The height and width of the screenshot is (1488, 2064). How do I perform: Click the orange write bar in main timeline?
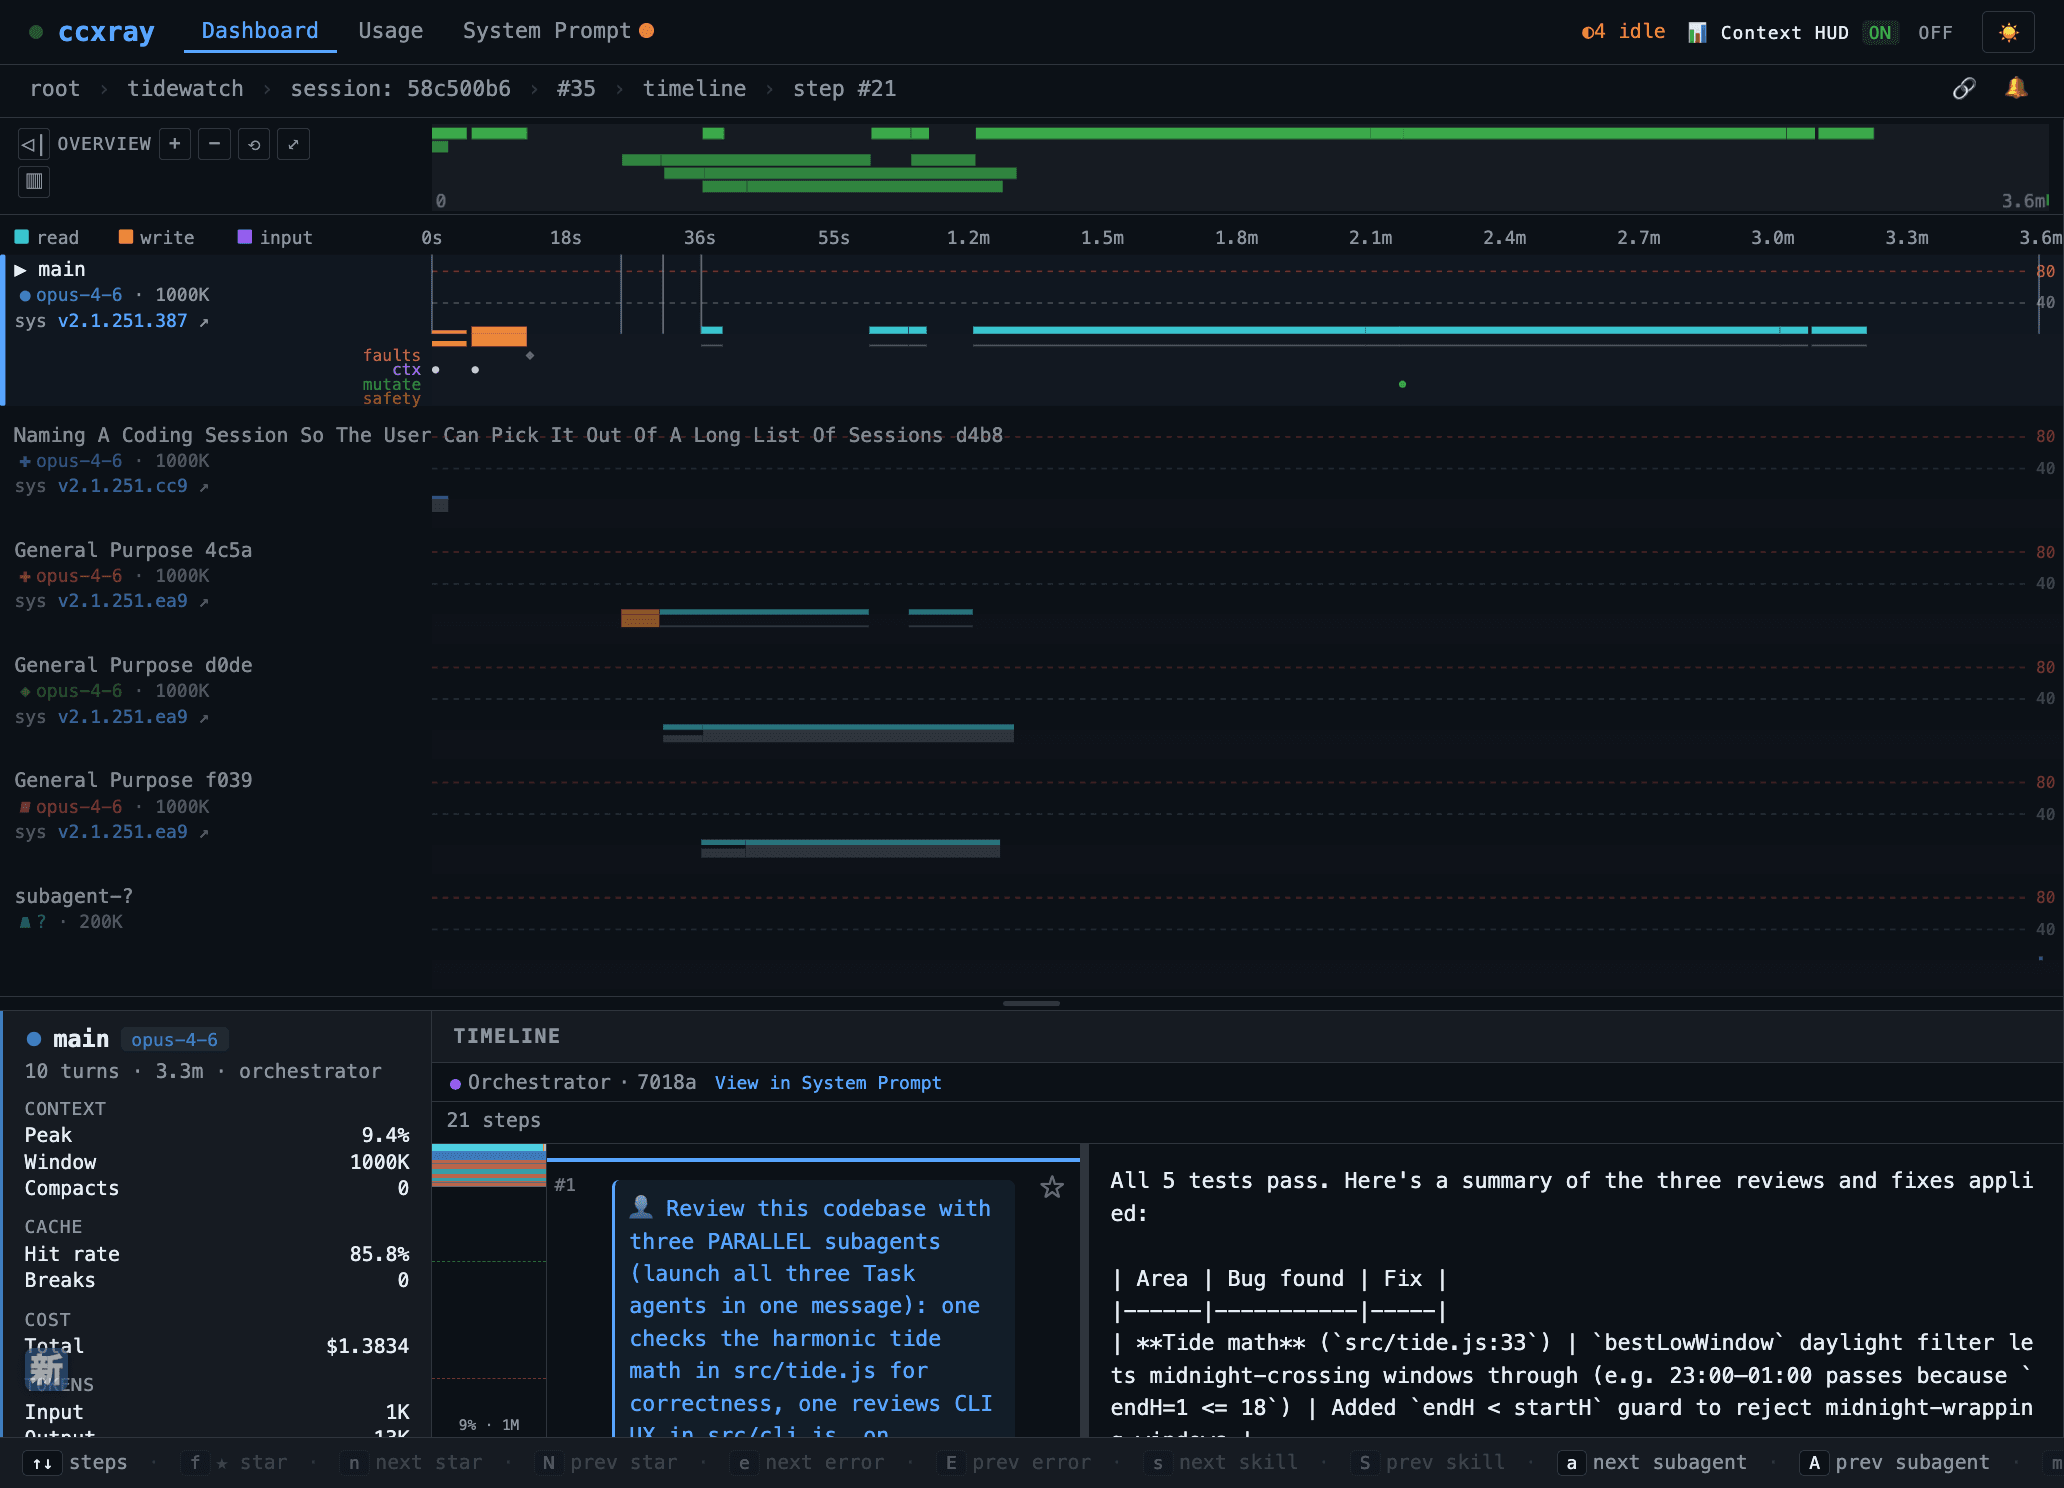pos(499,336)
